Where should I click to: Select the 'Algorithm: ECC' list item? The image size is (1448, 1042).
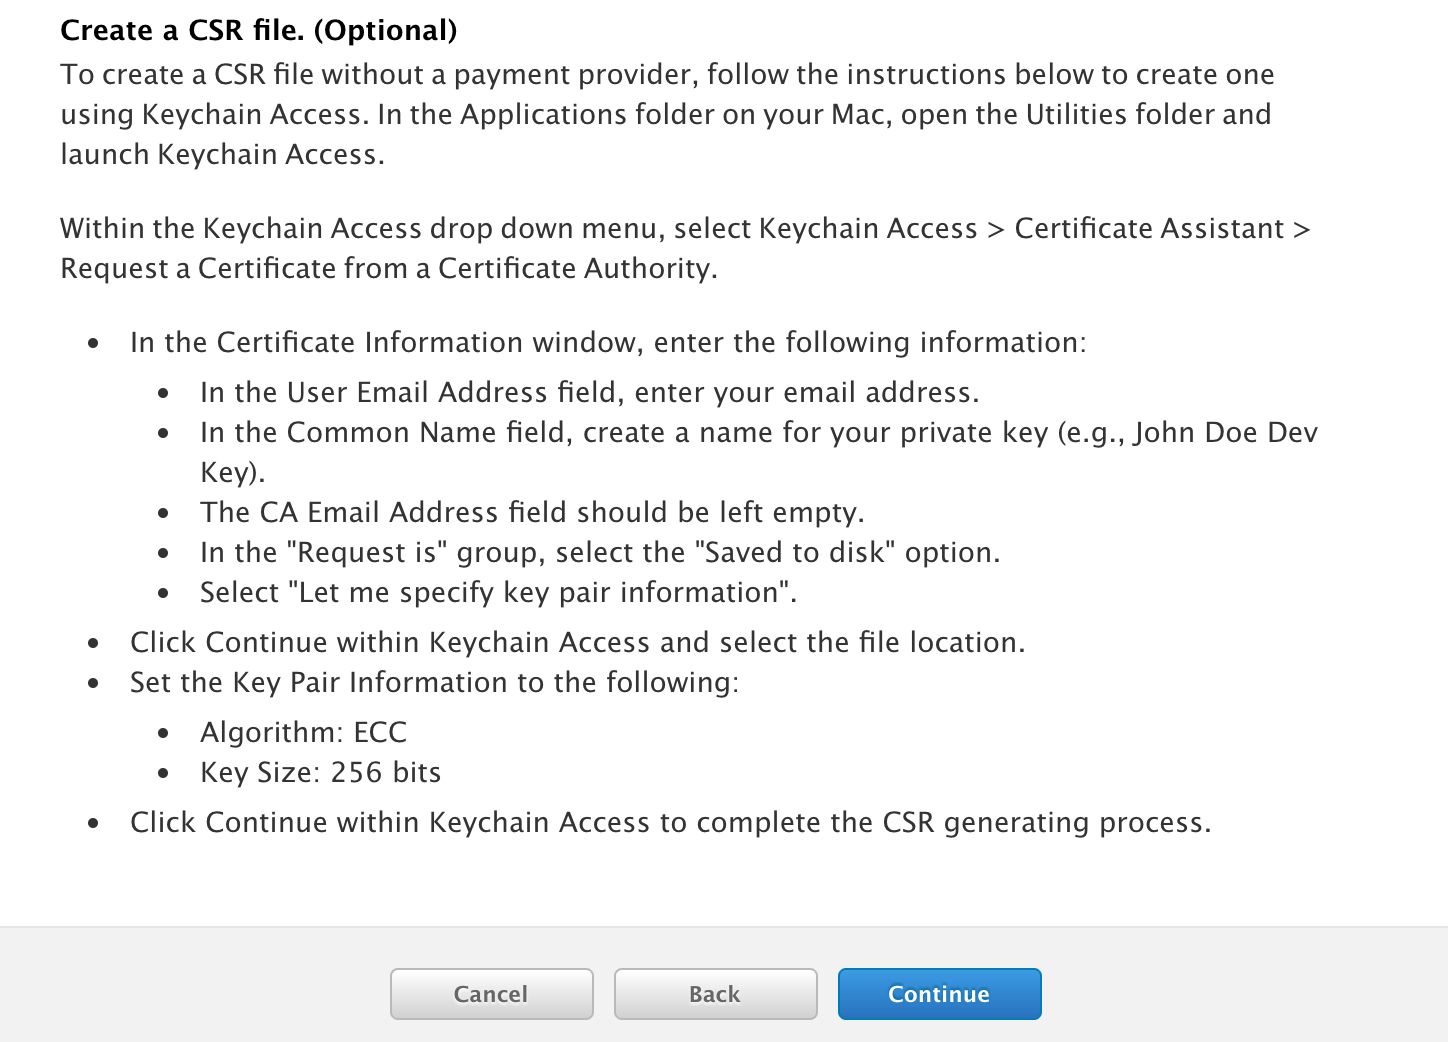click(x=303, y=732)
